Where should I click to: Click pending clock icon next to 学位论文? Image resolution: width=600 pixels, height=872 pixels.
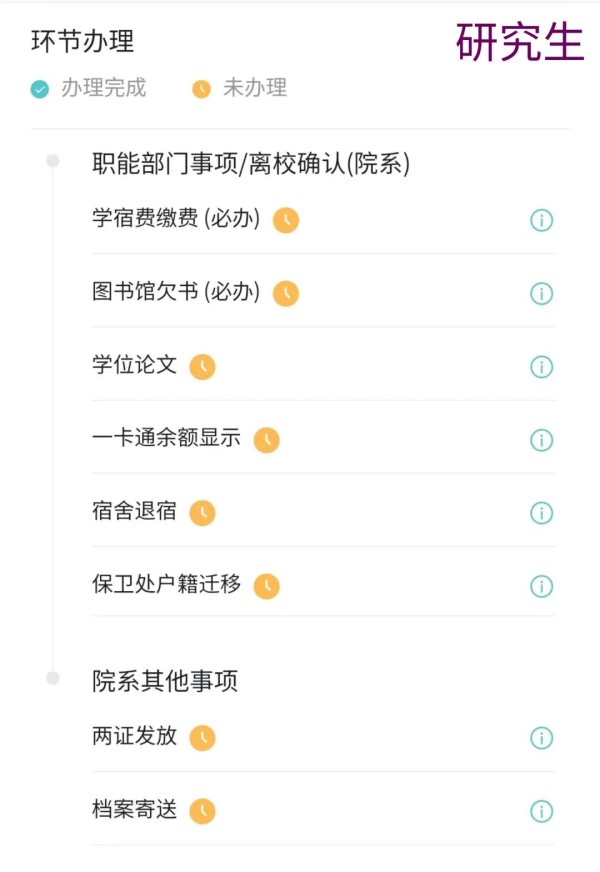202,367
